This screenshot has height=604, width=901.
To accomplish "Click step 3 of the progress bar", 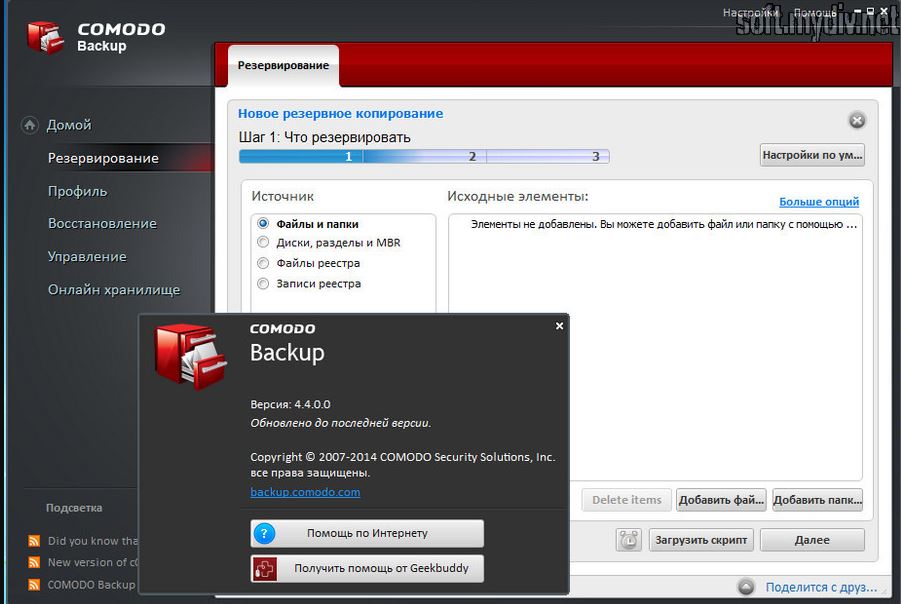I will (548, 156).
